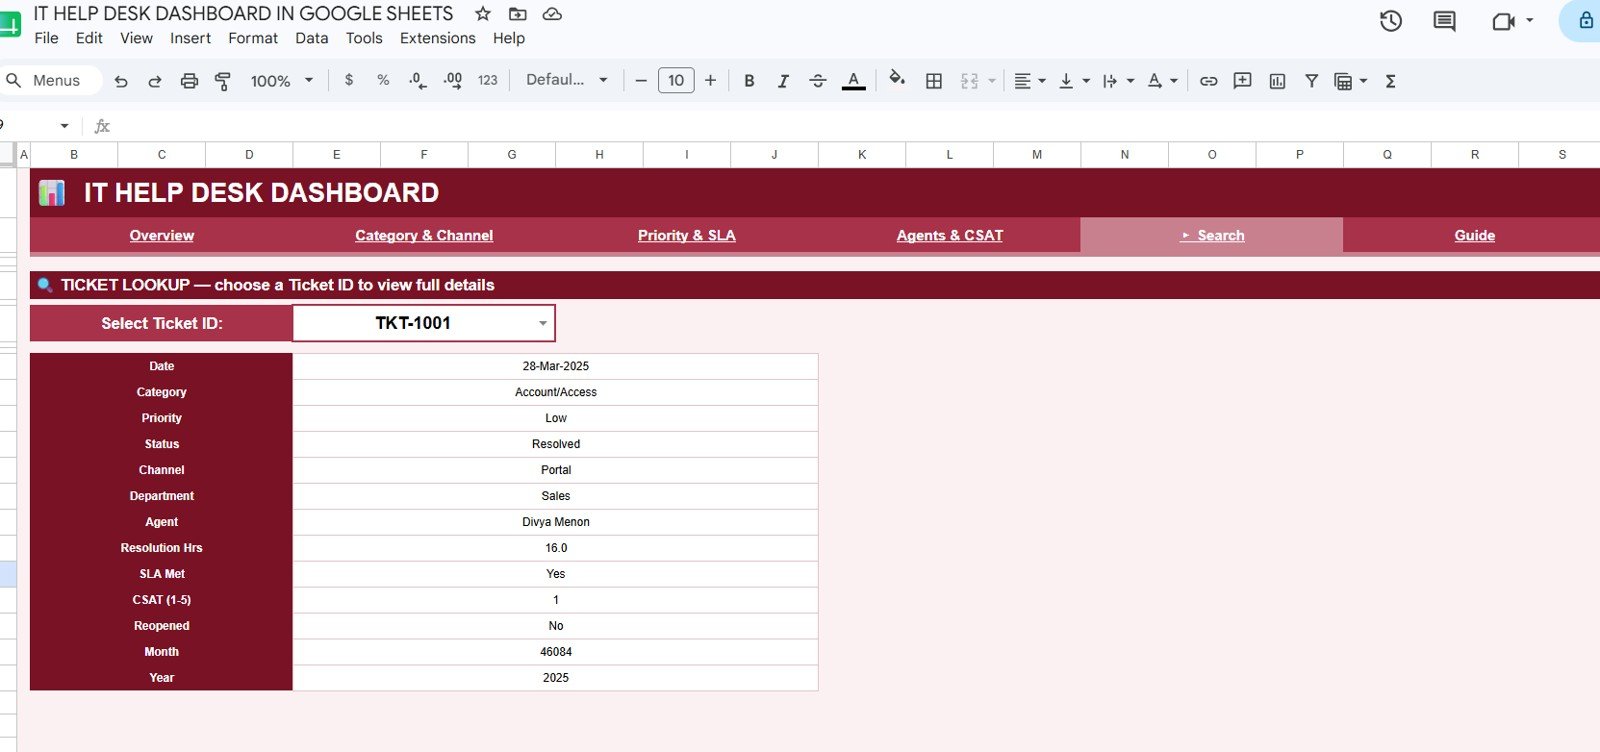The height and width of the screenshot is (752, 1600).
Task: Open the Guide link
Action: 1475,236
